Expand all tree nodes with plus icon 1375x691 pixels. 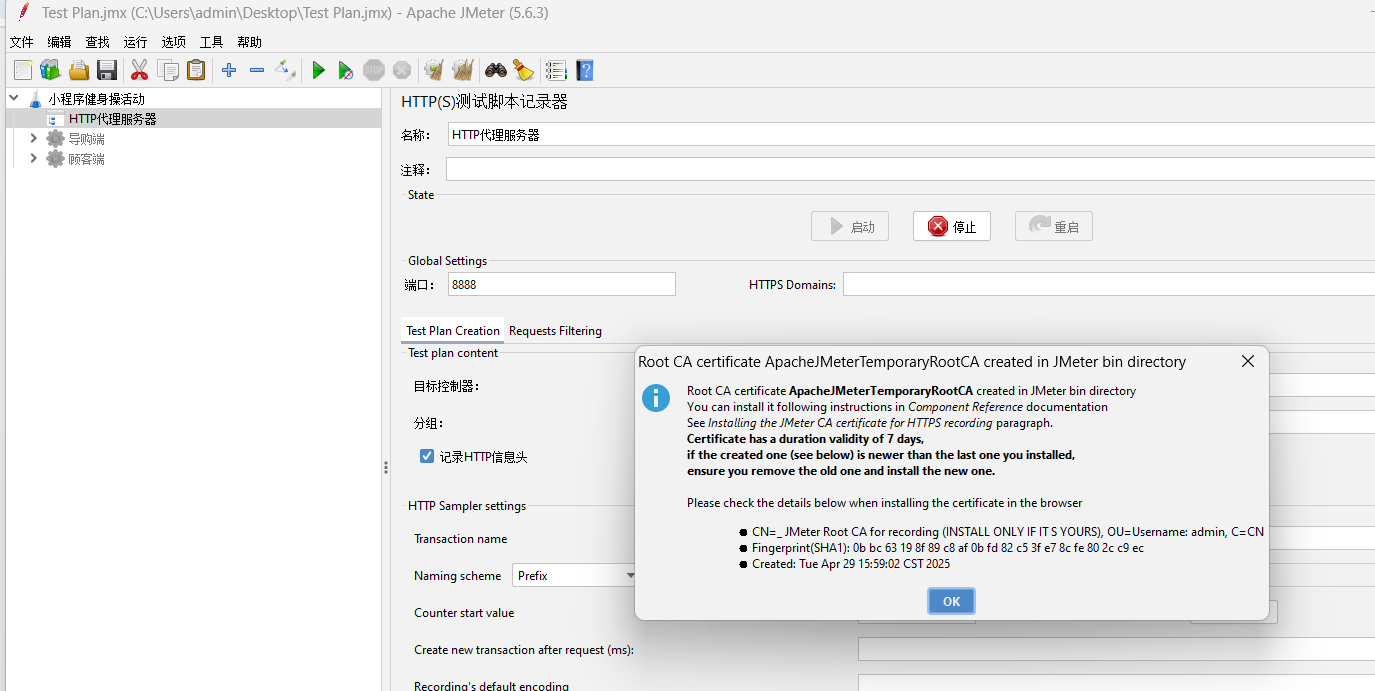tap(229, 70)
